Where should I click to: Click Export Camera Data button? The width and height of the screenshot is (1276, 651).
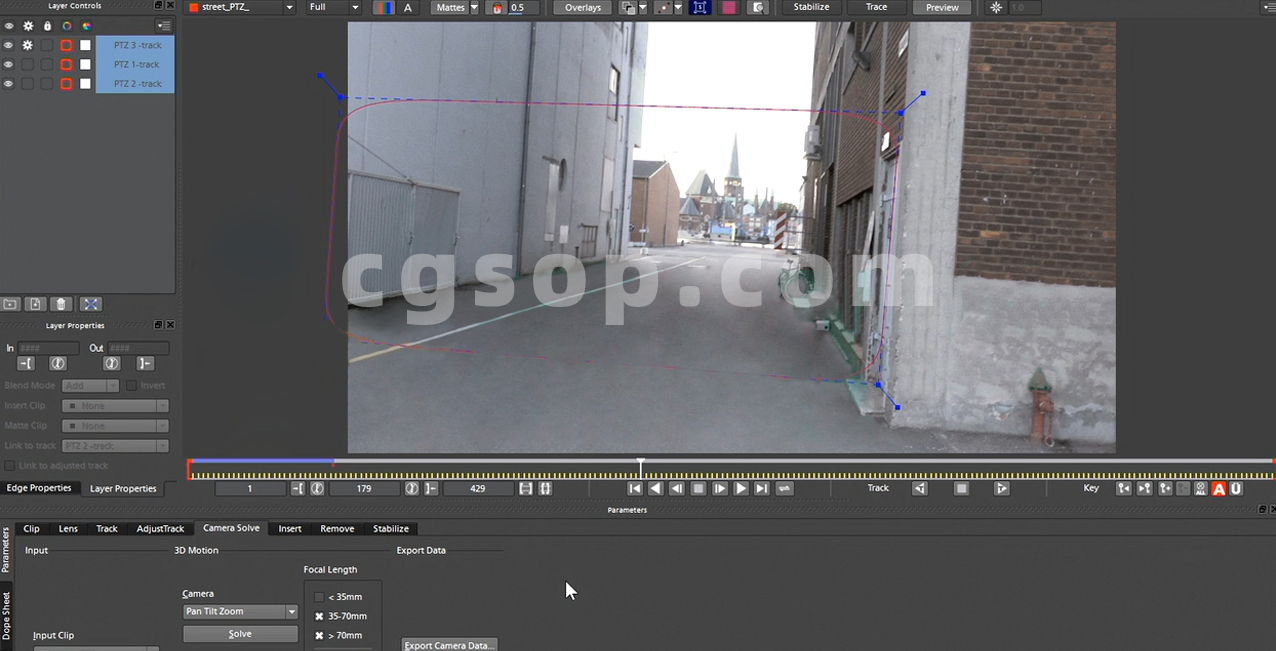[x=449, y=645]
